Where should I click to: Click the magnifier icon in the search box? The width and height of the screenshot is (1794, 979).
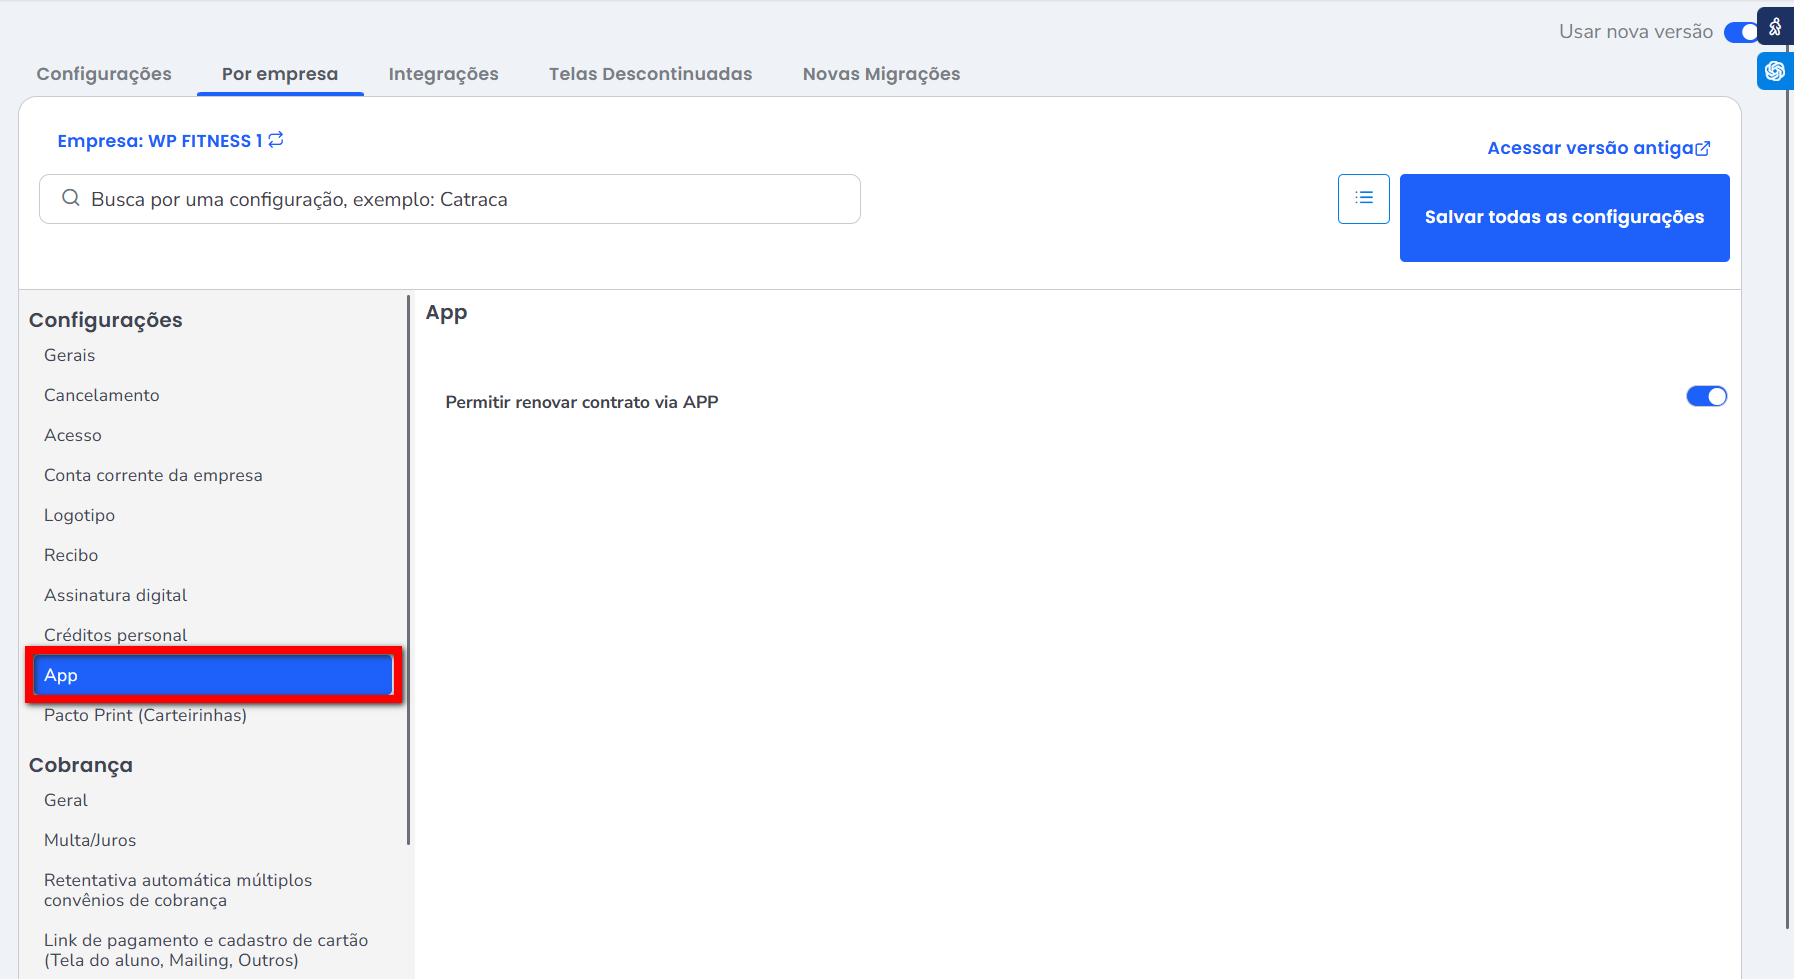tap(71, 198)
